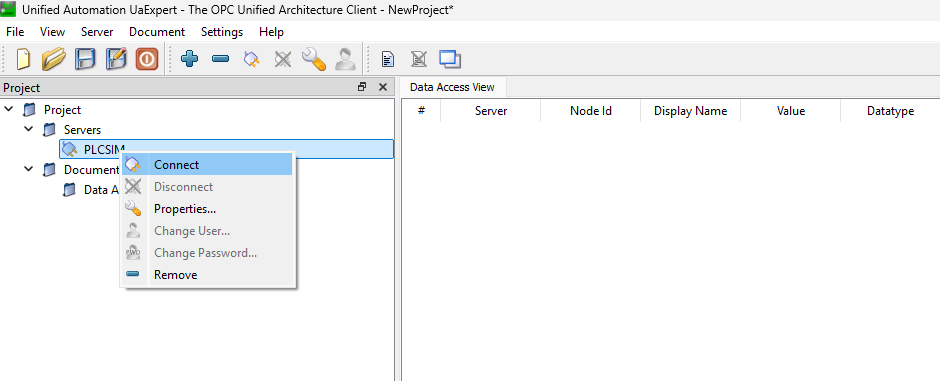Select the PLCSIM server tree item

pos(227,149)
